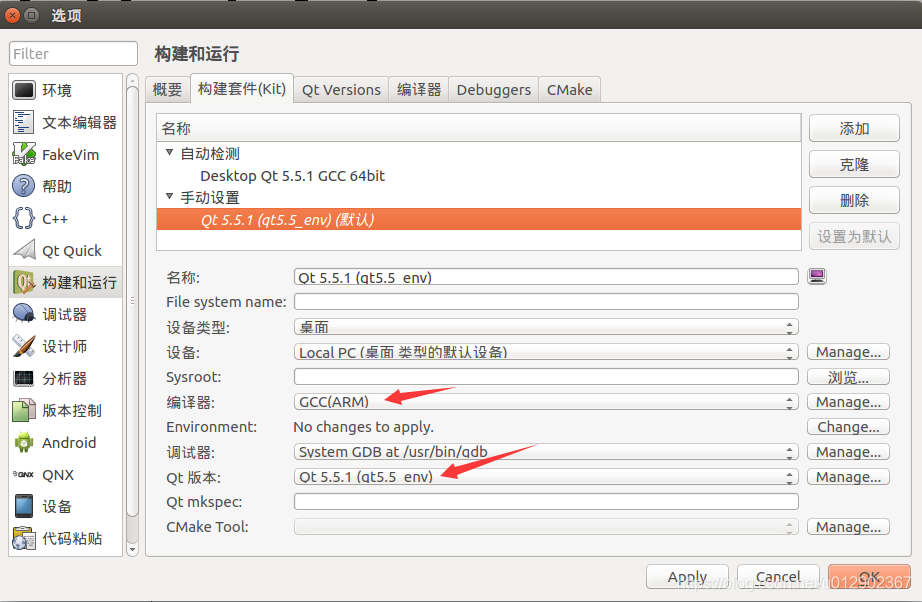Collapse the 自动检测 tree group
This screenshot has height=602, width=922.
click(x=170, y=152)
